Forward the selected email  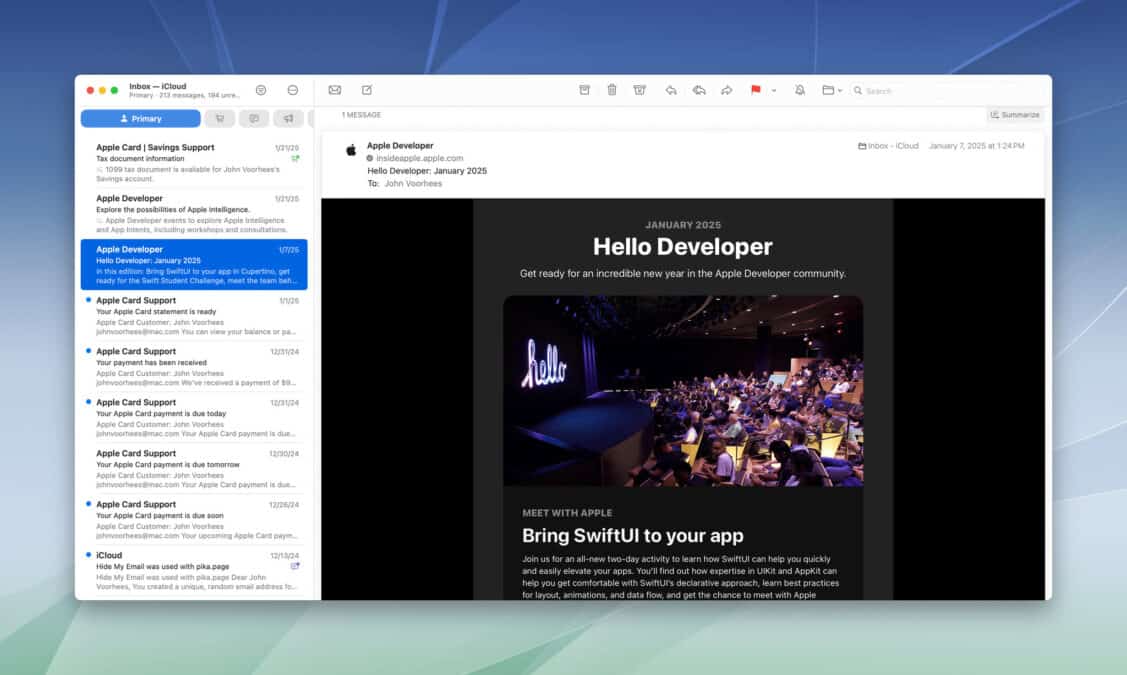click(x=727, y=90)
